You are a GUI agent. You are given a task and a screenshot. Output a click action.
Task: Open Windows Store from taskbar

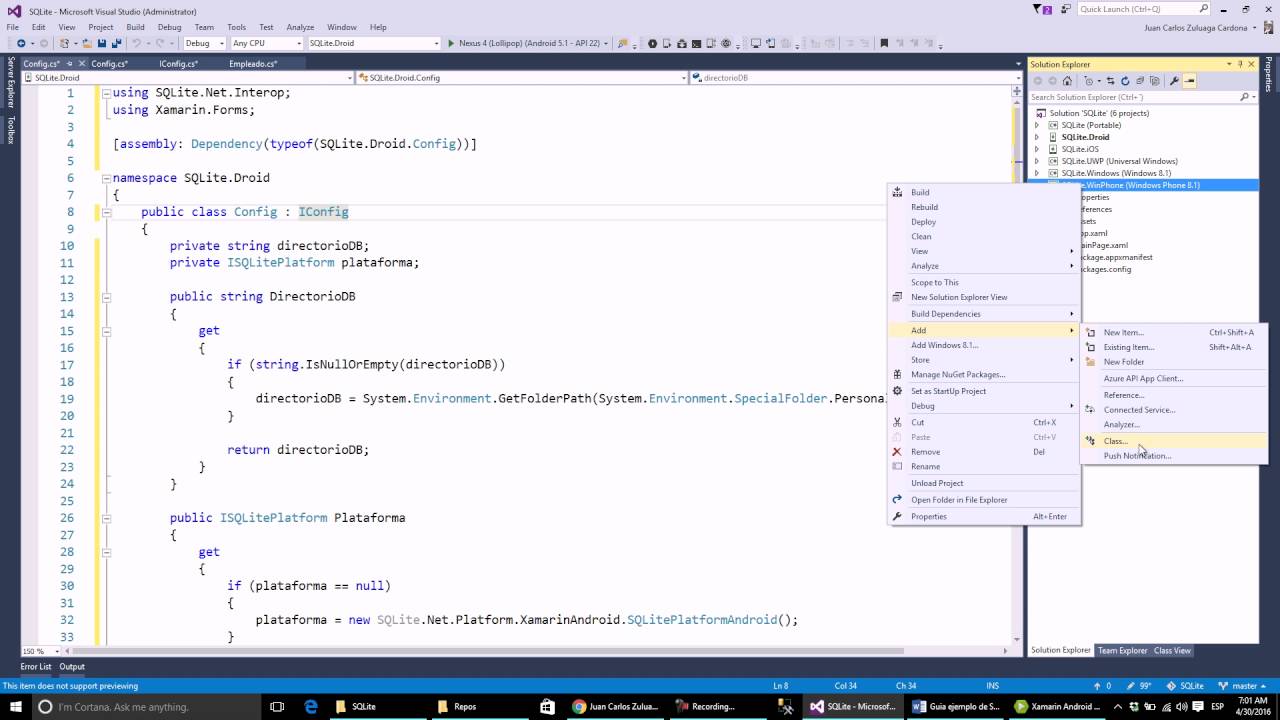coord(547,706)
